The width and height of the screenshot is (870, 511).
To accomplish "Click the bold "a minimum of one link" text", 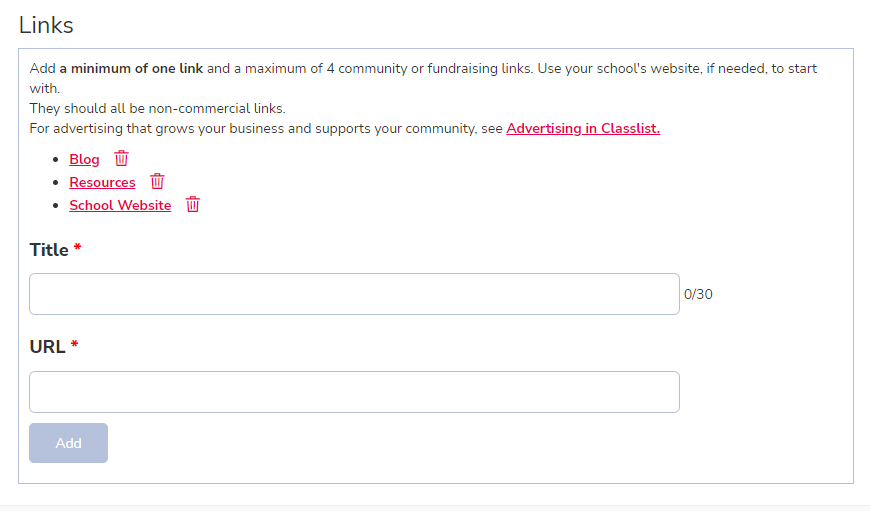I will pos(131,68).
